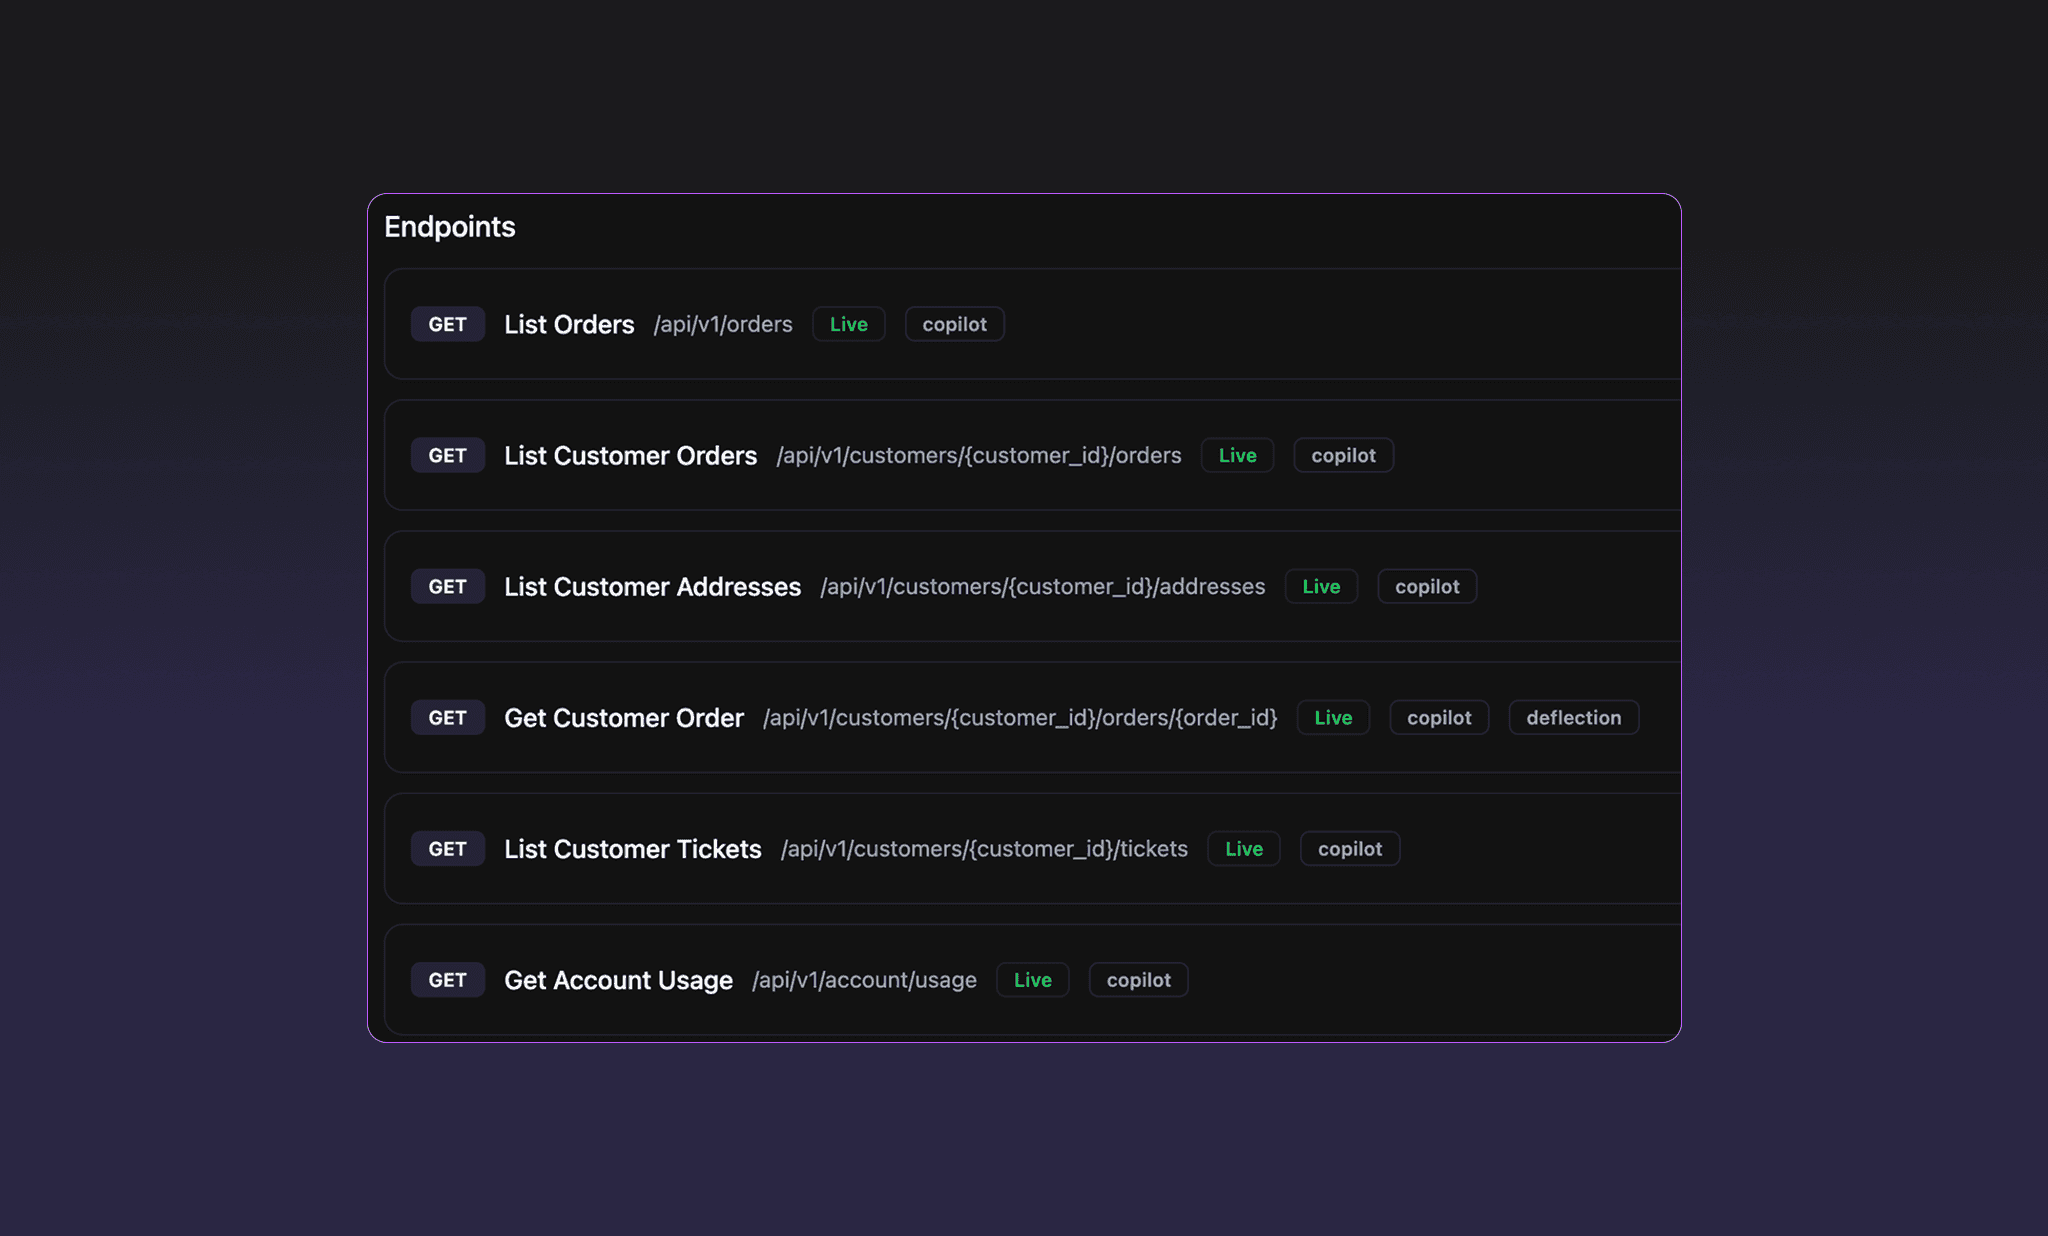Viewport: 2048px width, 1236px height.
Task: Click the Endpoints panel heading
Action: pos(449,227)
